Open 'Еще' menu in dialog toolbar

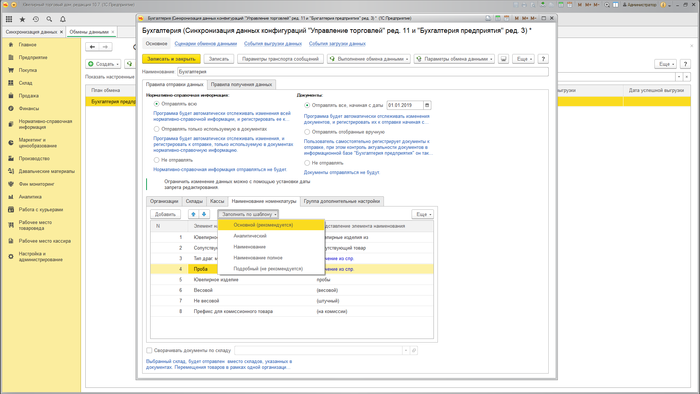(x=523, y=59)
